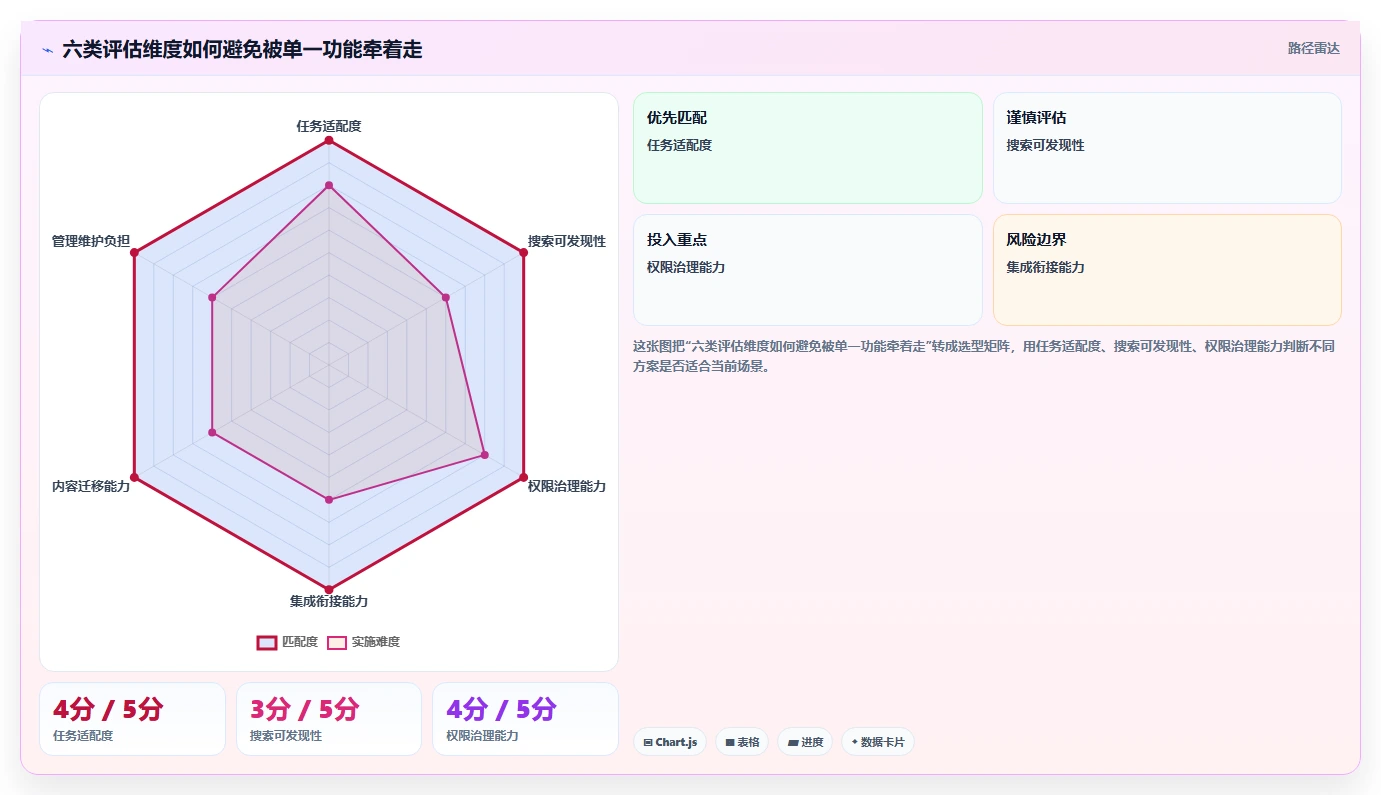Click the 匹配度 point on 集成衔接能力 axis
1381x795 pixels.
pyautogui.click(x=328, y=589)
